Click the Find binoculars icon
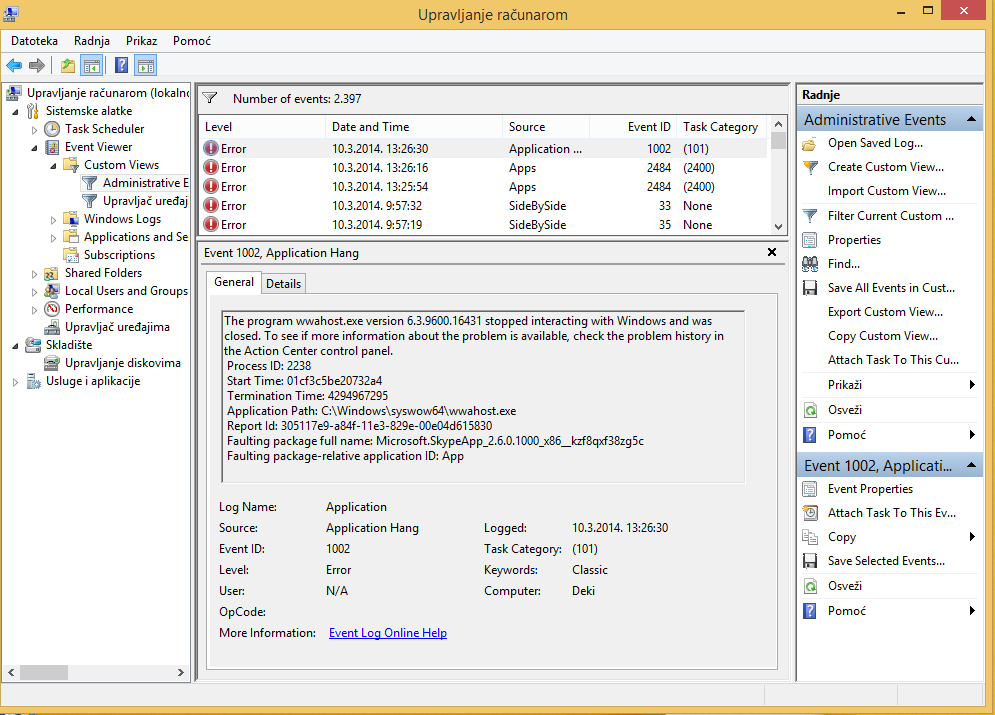995x715 pixels. pos(810,264)
